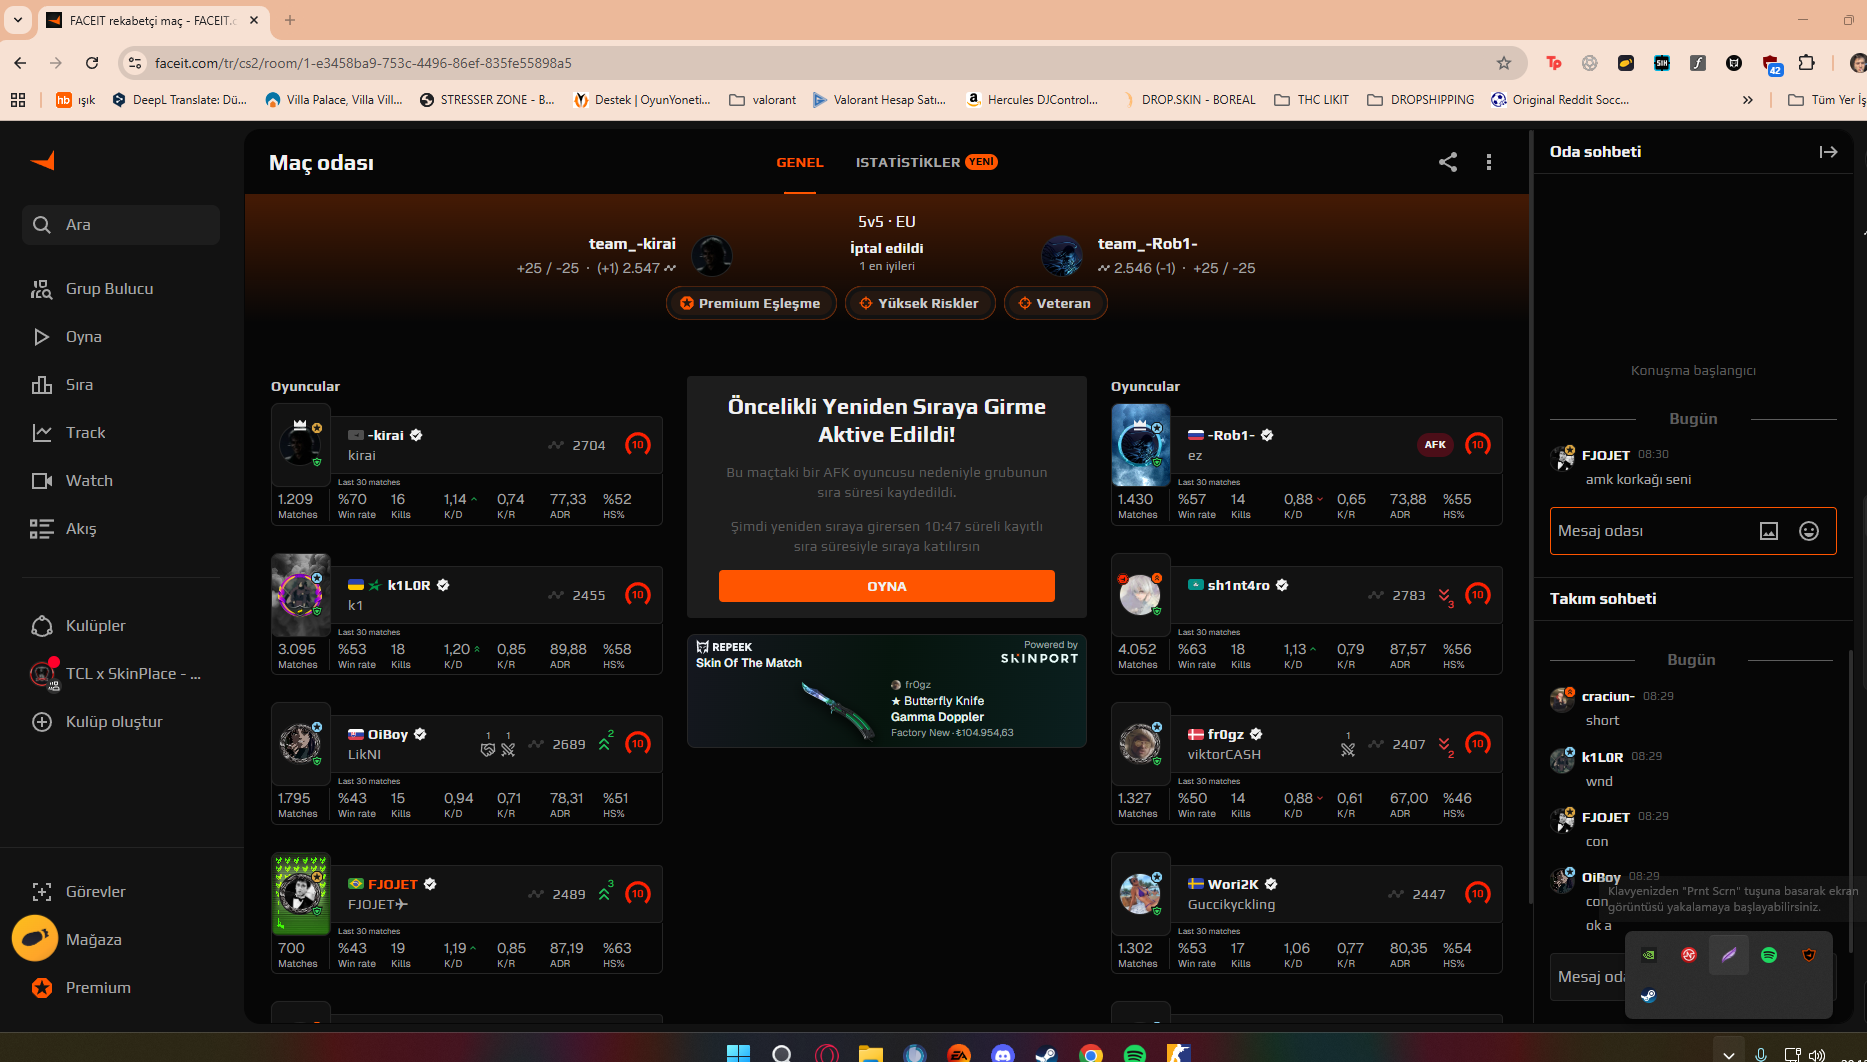This screenshot has width=1867, height=1062.
Task: Click the team_-kirai team avatar
Action: 712,256
